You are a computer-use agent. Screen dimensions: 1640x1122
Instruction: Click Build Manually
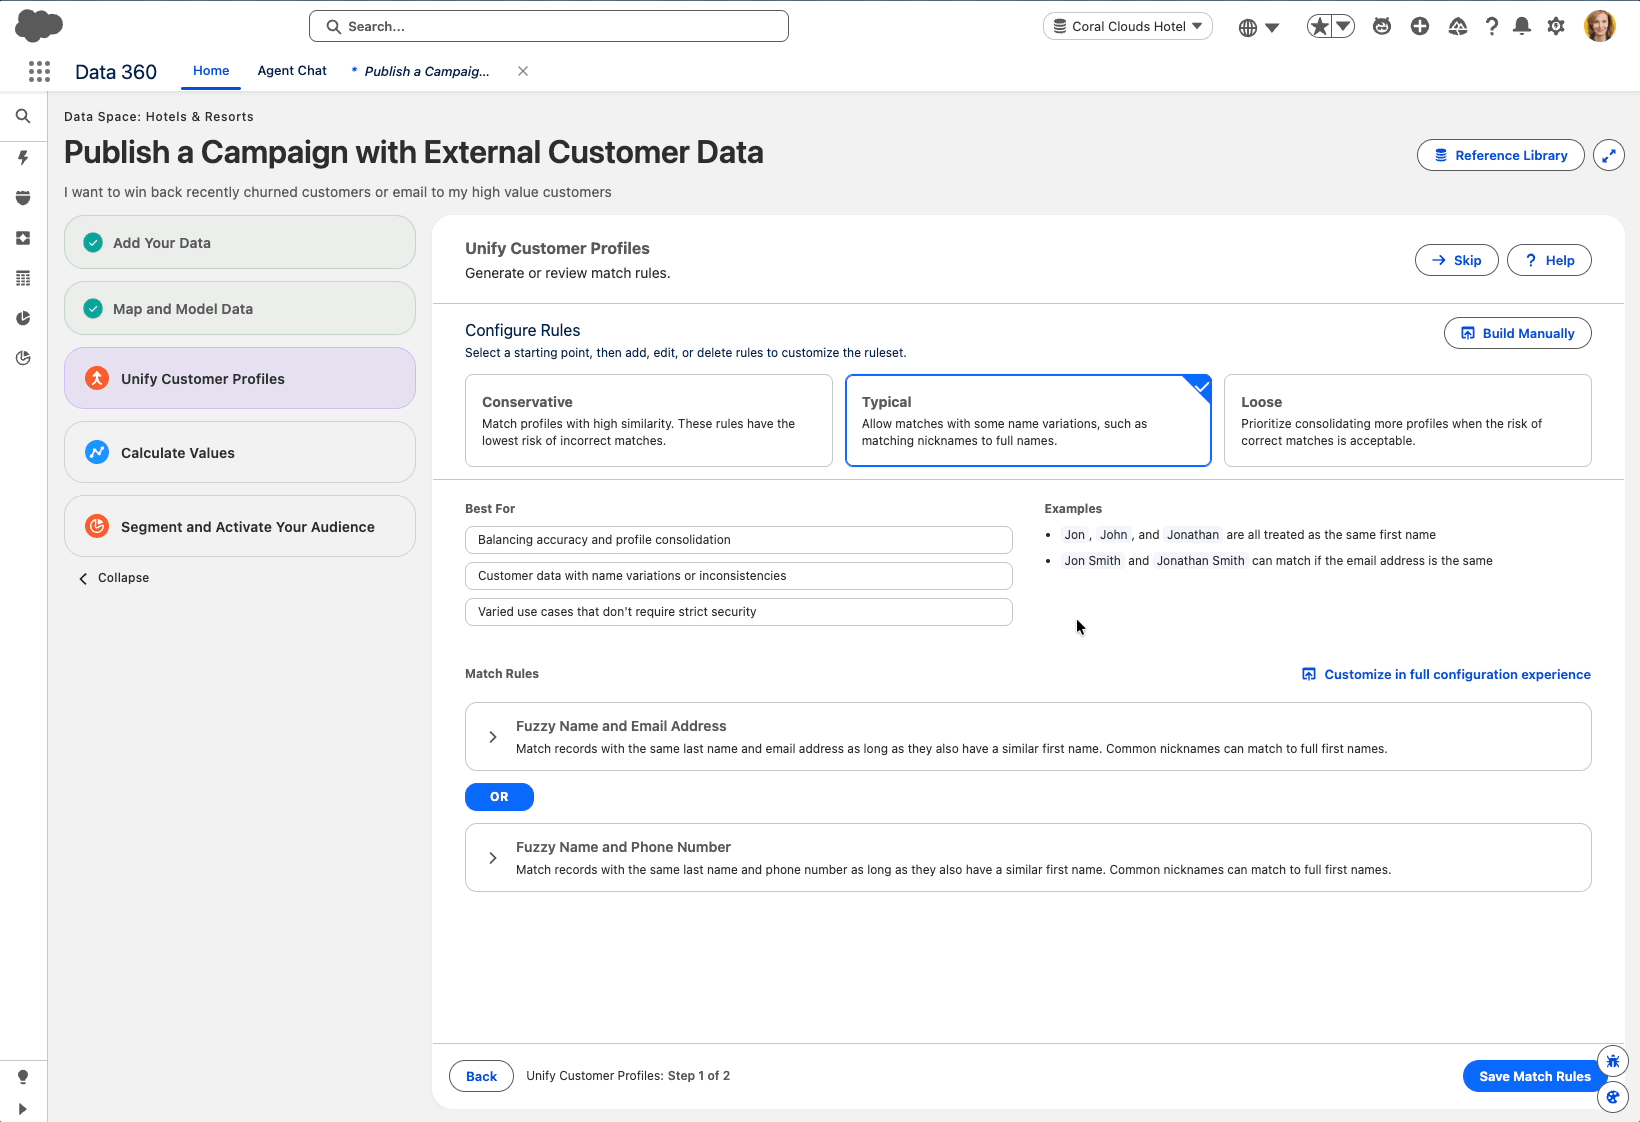tap(1518, 333)
